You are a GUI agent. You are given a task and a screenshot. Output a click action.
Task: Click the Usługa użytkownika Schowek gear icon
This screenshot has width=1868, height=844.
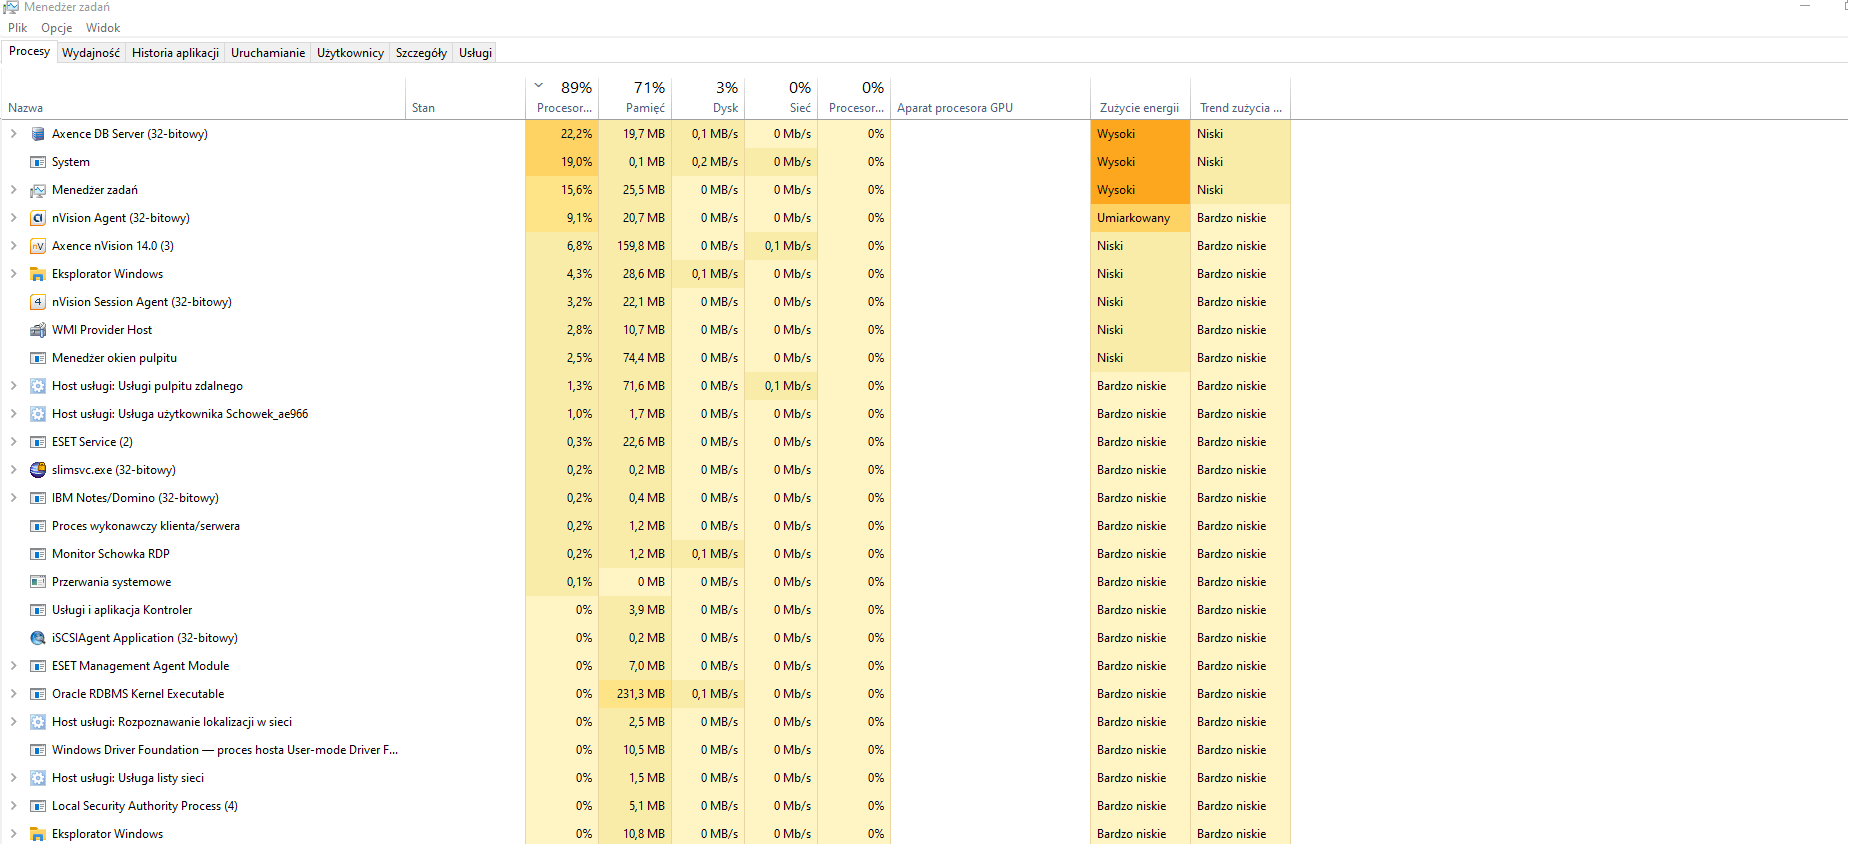(38, 414)
